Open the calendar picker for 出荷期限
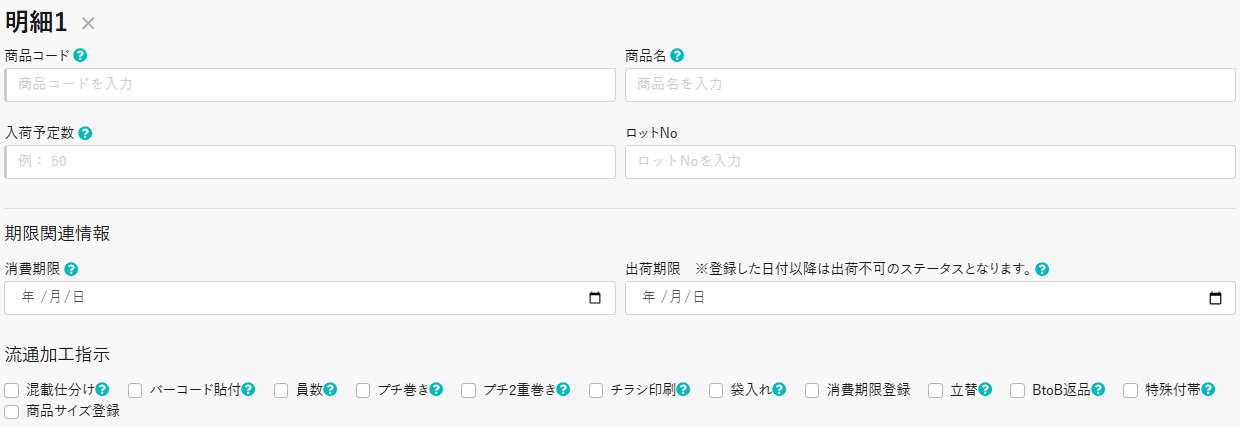 1215,297
